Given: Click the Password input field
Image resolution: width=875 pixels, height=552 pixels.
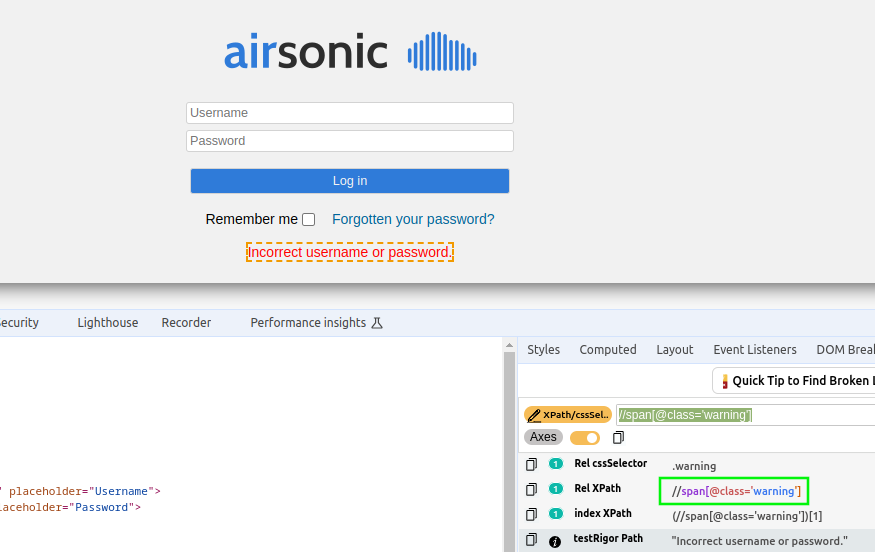Looking at the screenshot, I should (x=350, y=141).
